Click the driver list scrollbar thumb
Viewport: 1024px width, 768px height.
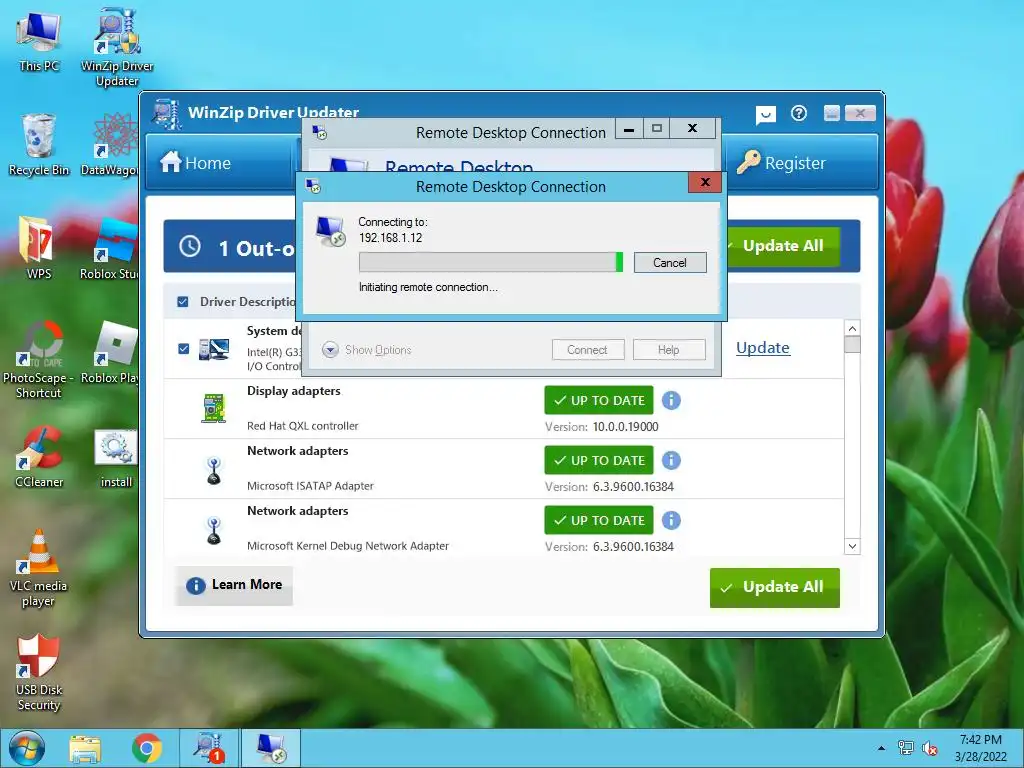pyautogui.click(x=852, y=344)
